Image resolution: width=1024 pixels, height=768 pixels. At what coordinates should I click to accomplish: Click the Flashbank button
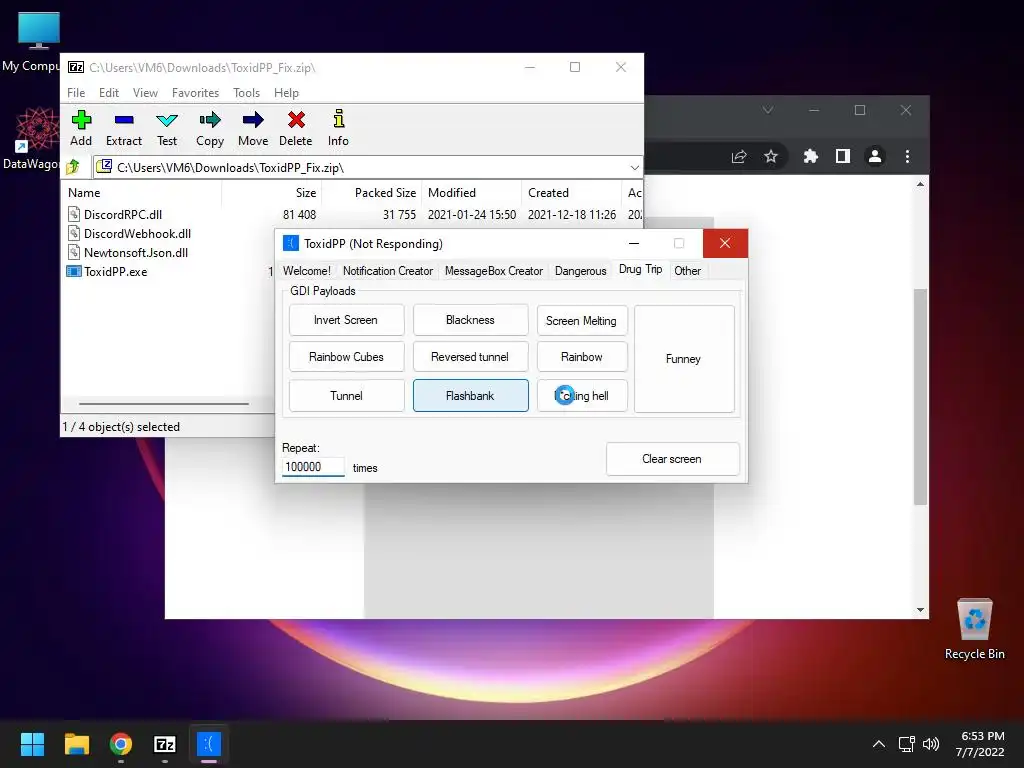point(470,396)
